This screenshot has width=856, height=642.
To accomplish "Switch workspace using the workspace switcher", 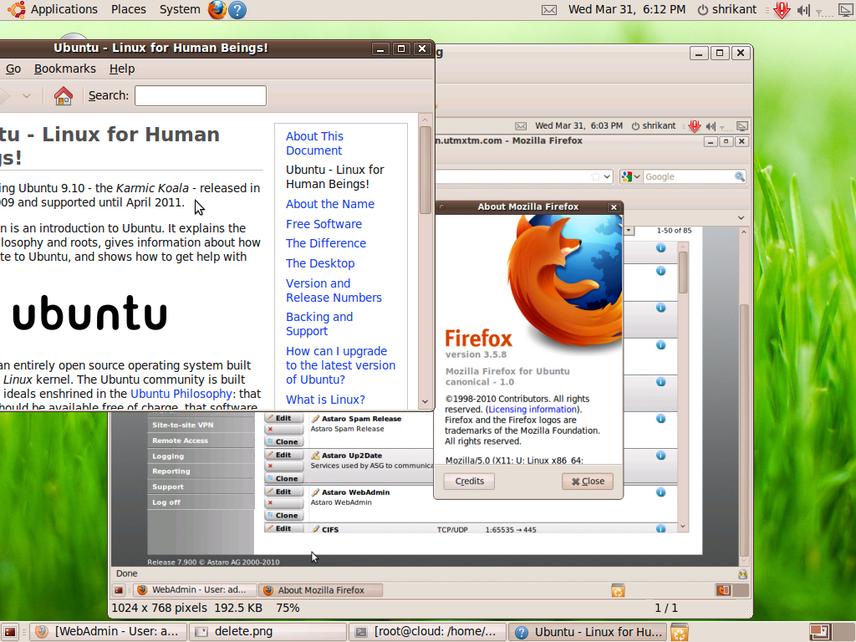I will 819,632.
